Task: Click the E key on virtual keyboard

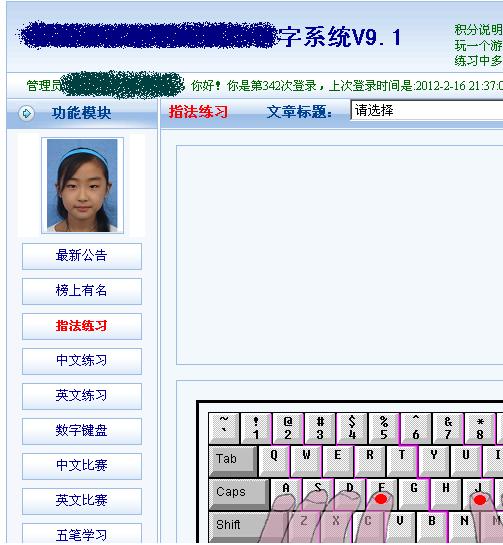Action: [338, 461]
